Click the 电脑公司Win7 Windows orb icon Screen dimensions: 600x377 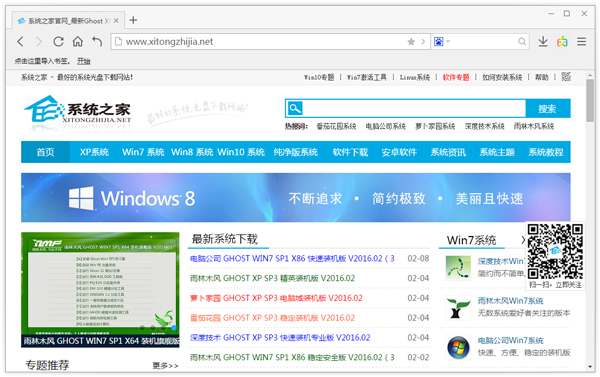point(458,347)
